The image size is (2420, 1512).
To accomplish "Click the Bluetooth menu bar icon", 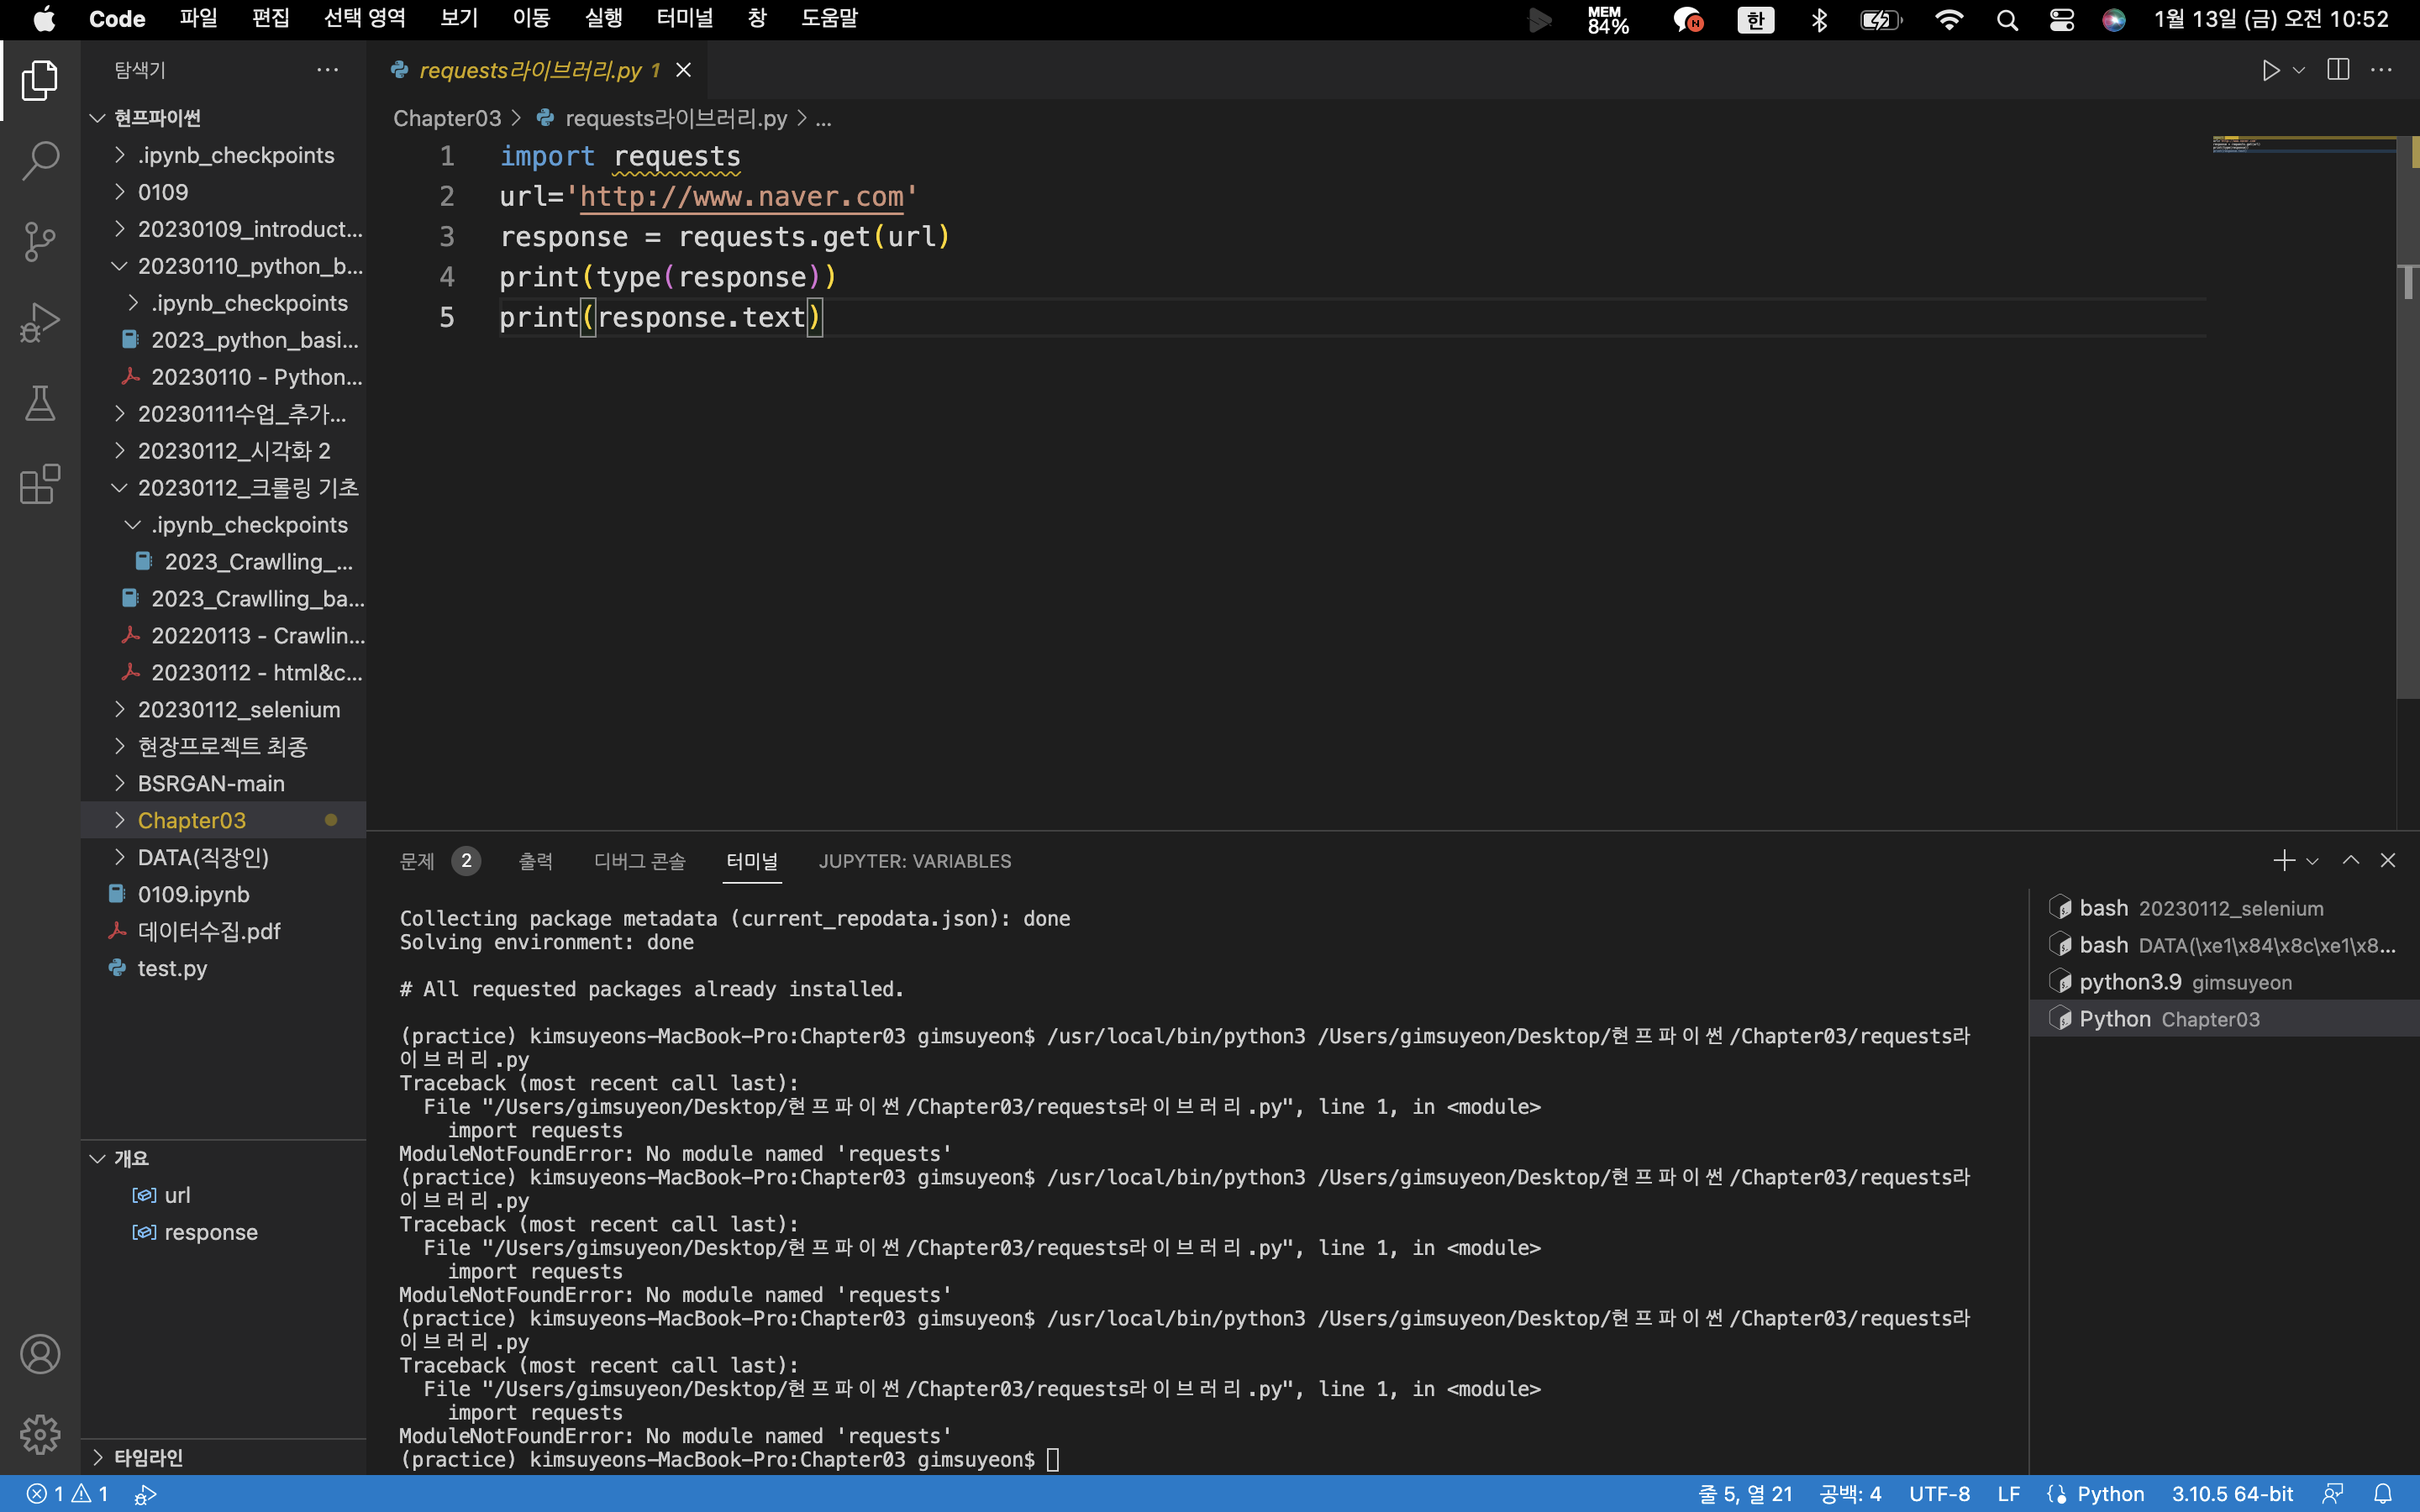I will point(1819,20).
